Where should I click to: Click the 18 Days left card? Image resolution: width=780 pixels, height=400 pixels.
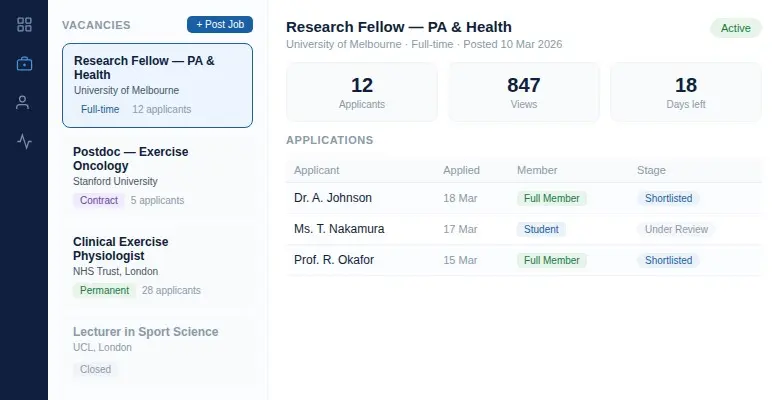tap(685, 92)
